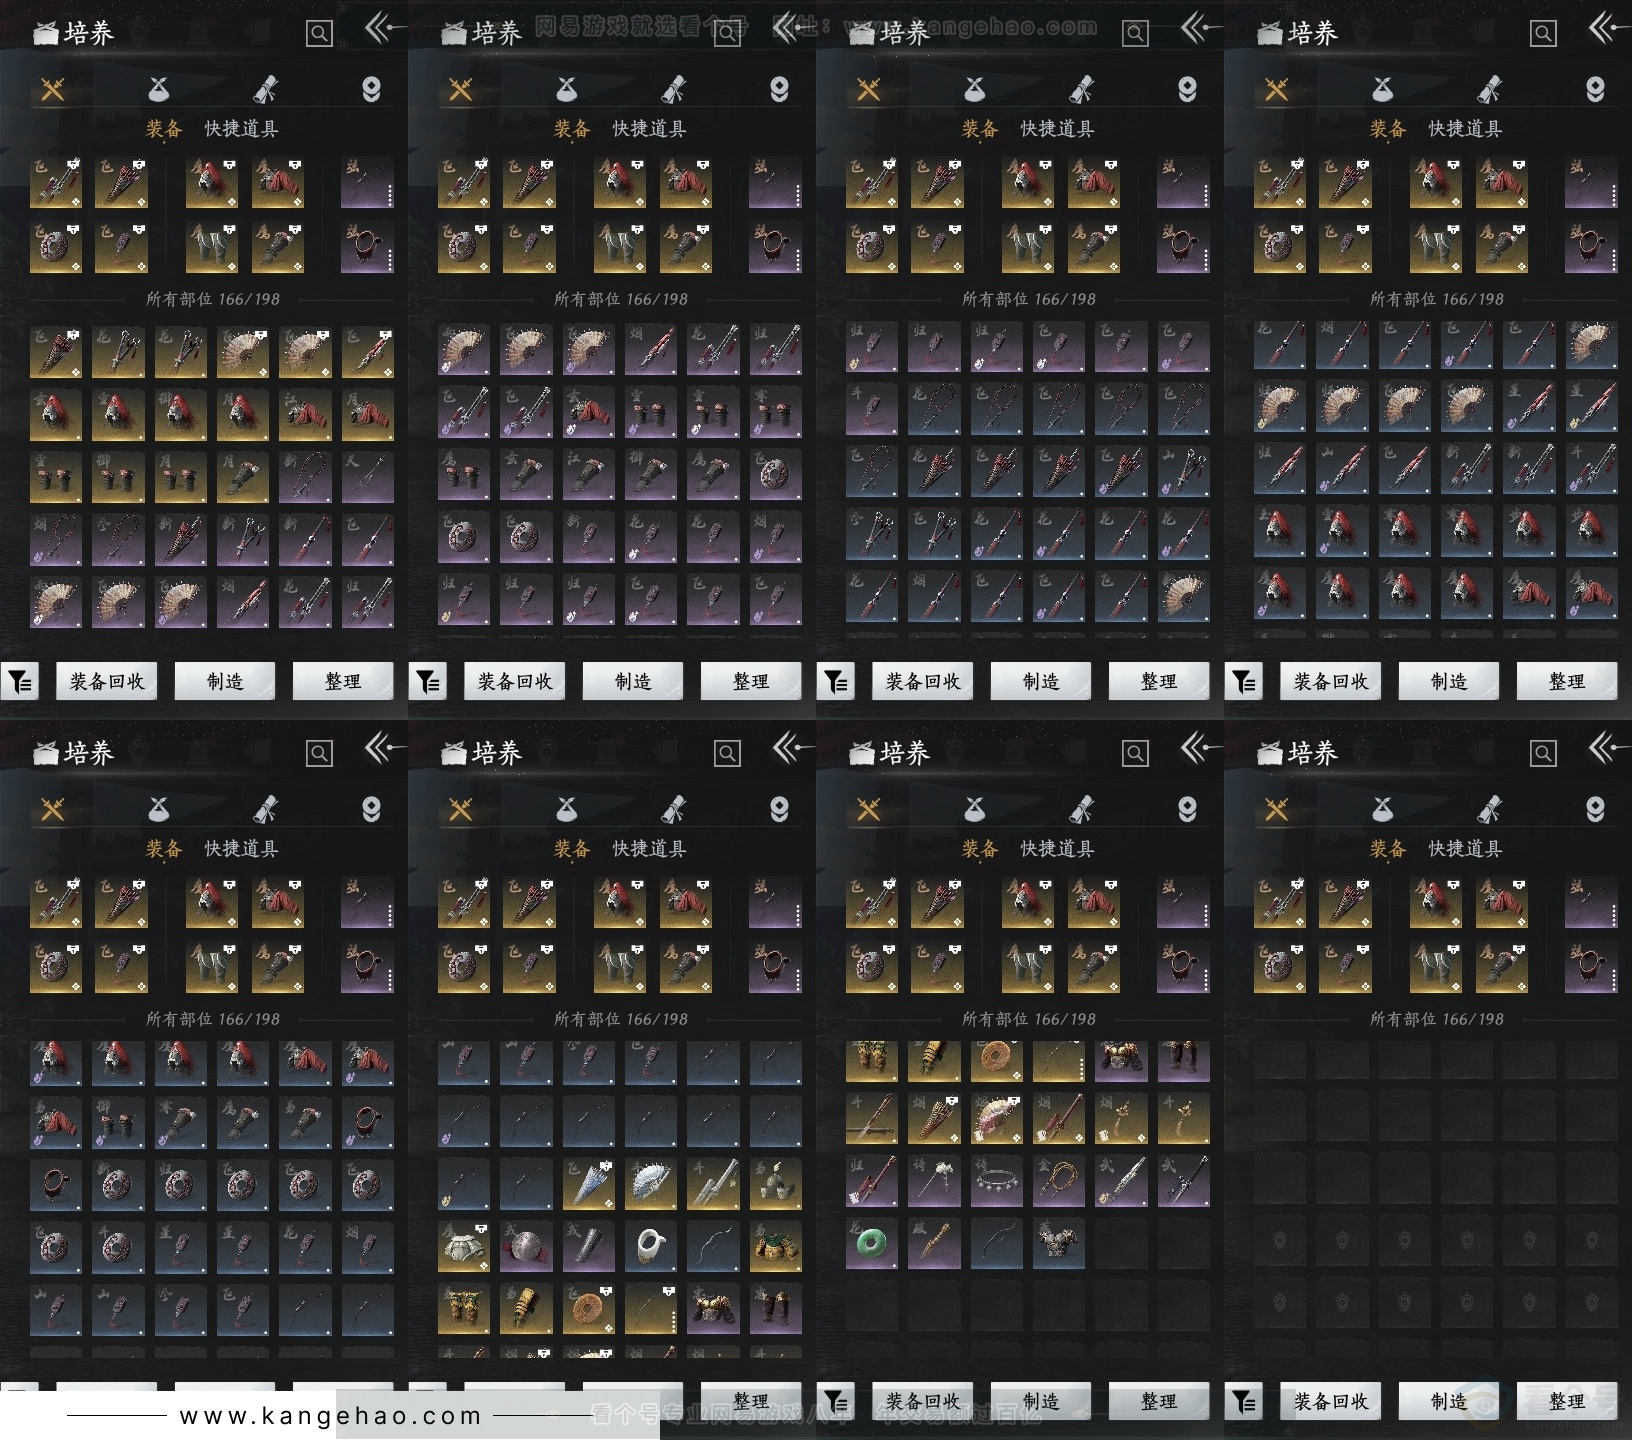Click 整理 in top-left panel
Image resolution: width=1632 pixels, height=1440 pixels.
coord(343,682)
